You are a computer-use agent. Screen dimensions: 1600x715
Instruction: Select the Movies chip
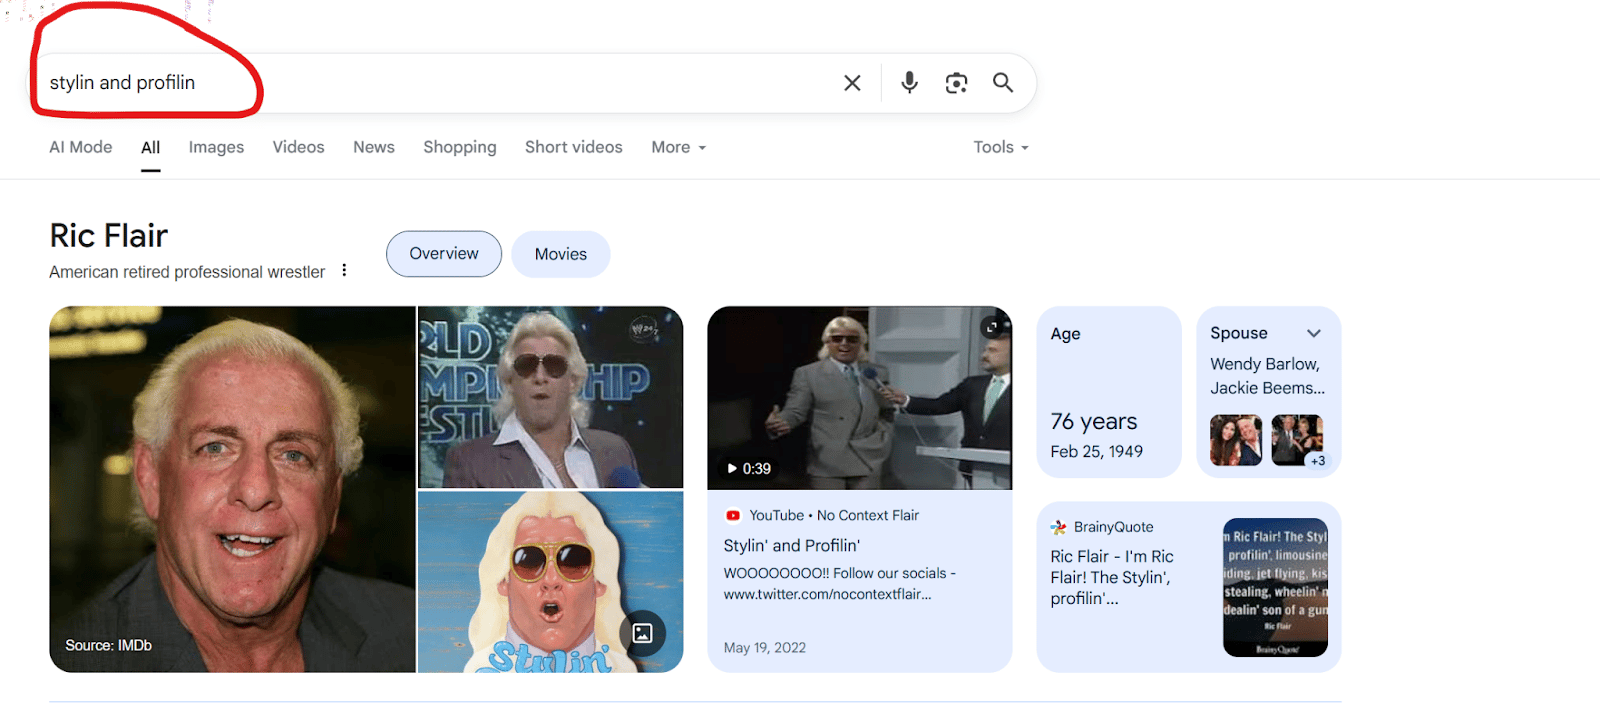tap(561, 254)
